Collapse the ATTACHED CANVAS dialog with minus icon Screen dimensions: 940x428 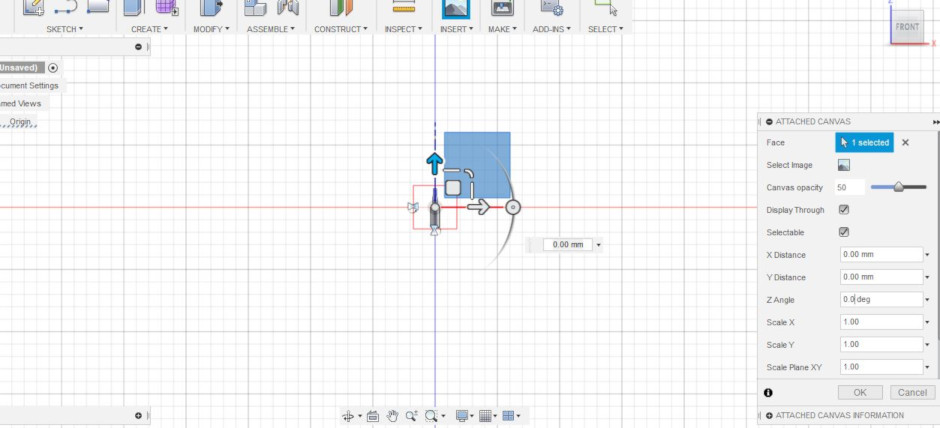pyautogui.click(x=769, y=122)
